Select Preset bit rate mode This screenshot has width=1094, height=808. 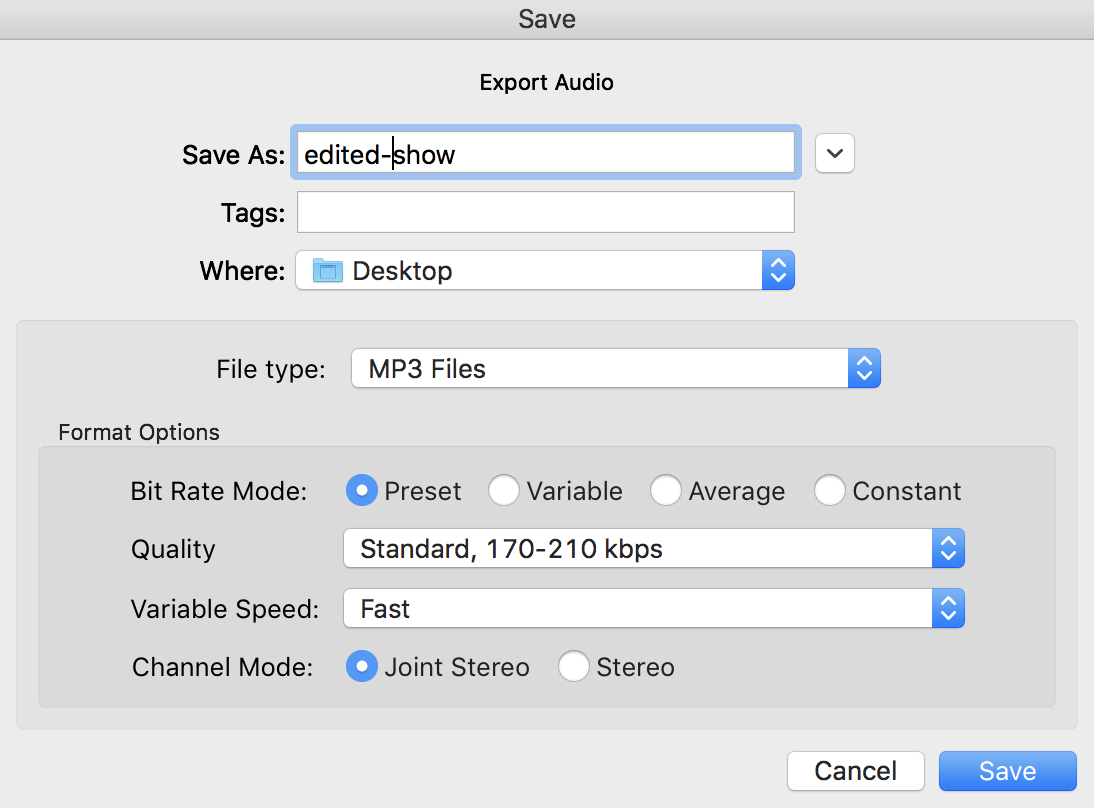[x=361, y=491]
